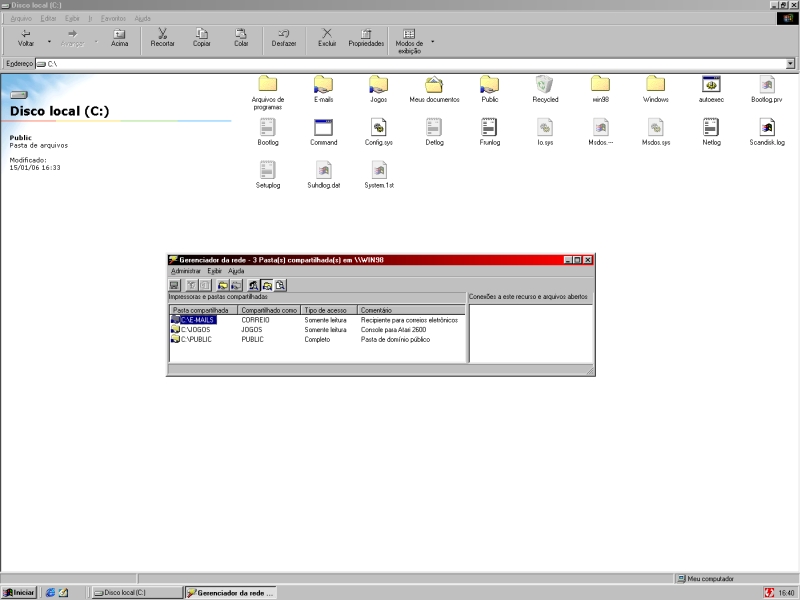Viewport: 800px width, 600px height.
Task: Click the stop sharing folder toolbar icon
Action: pos(236,286)
